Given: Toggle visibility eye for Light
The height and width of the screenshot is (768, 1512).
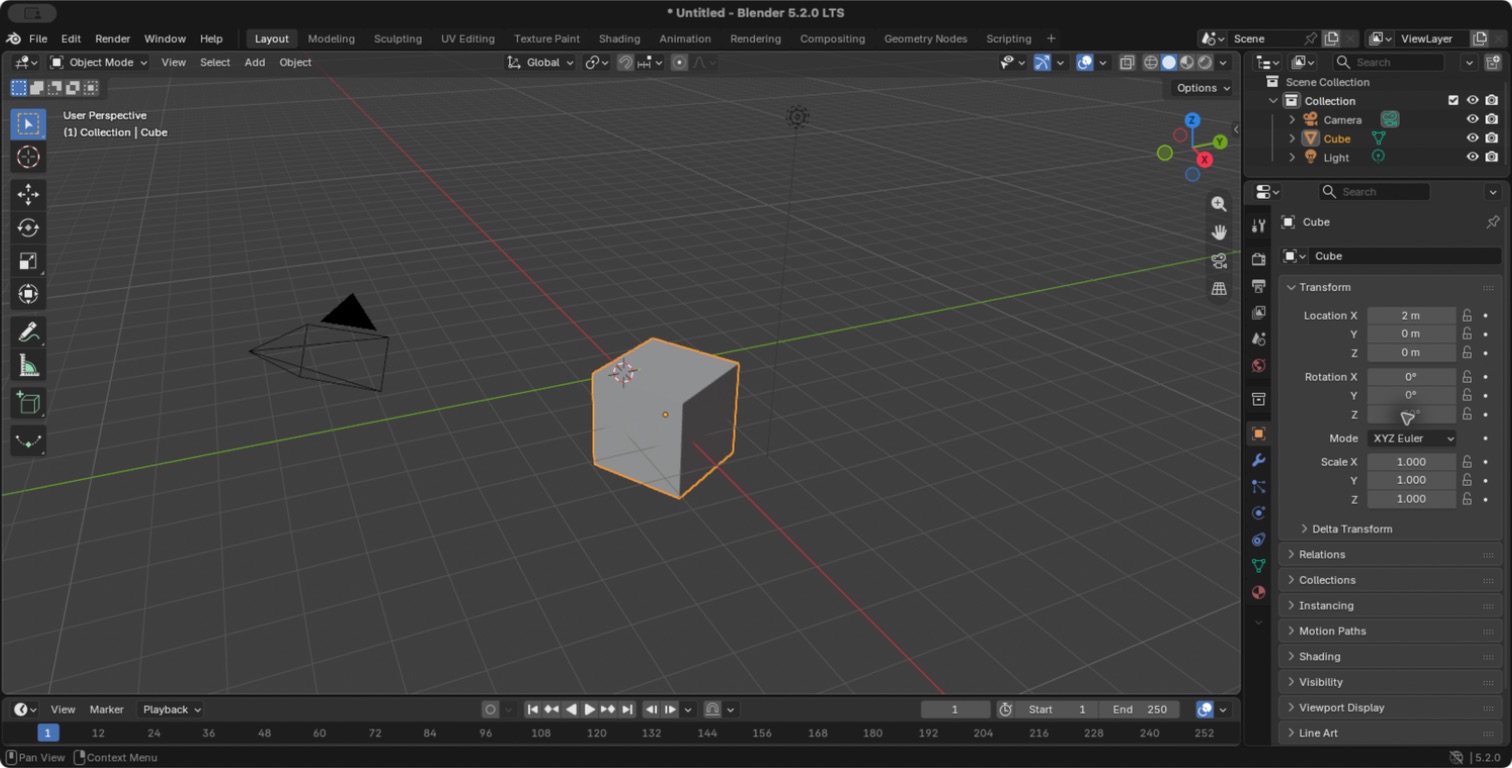Looking at the screenshot, I should pos(1472,157).
